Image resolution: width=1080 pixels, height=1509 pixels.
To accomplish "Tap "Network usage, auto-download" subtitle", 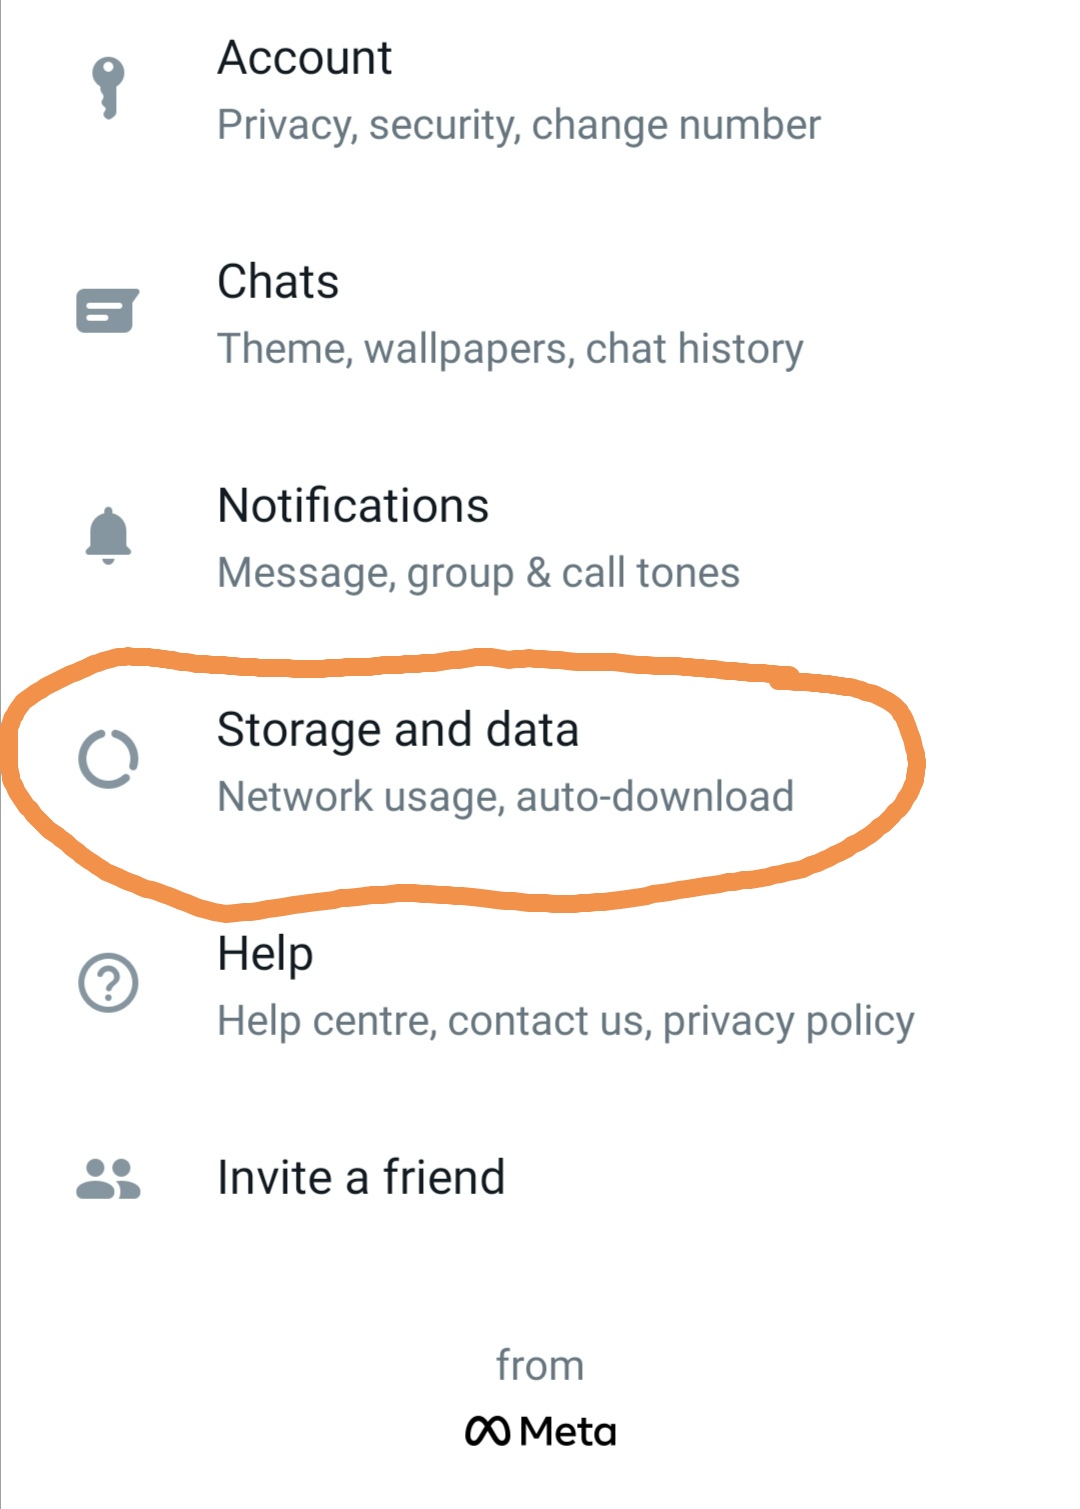I will pyautogui.click(x=506, y=798).
